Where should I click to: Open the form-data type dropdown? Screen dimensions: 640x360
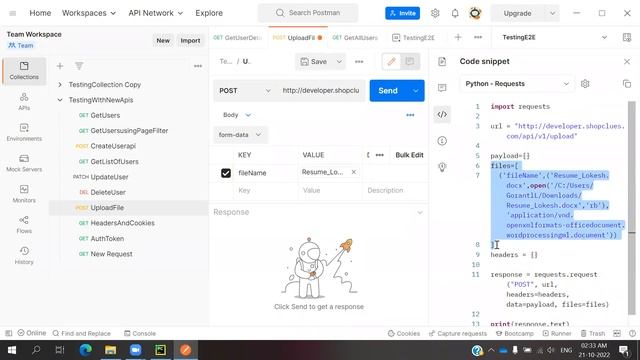(x=240, y=135)
